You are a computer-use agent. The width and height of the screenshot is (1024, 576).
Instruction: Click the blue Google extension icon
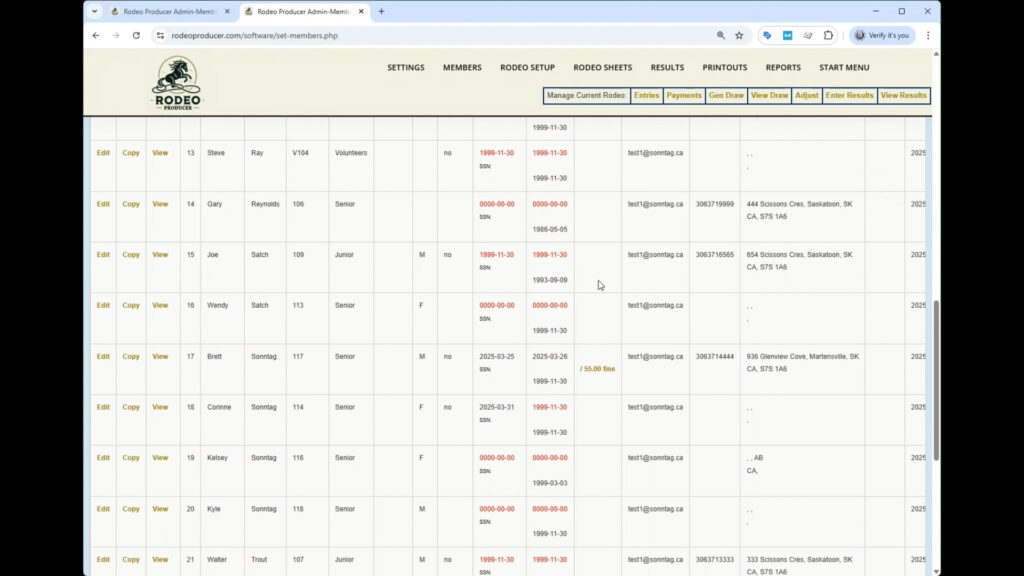[x=766, y=35]
